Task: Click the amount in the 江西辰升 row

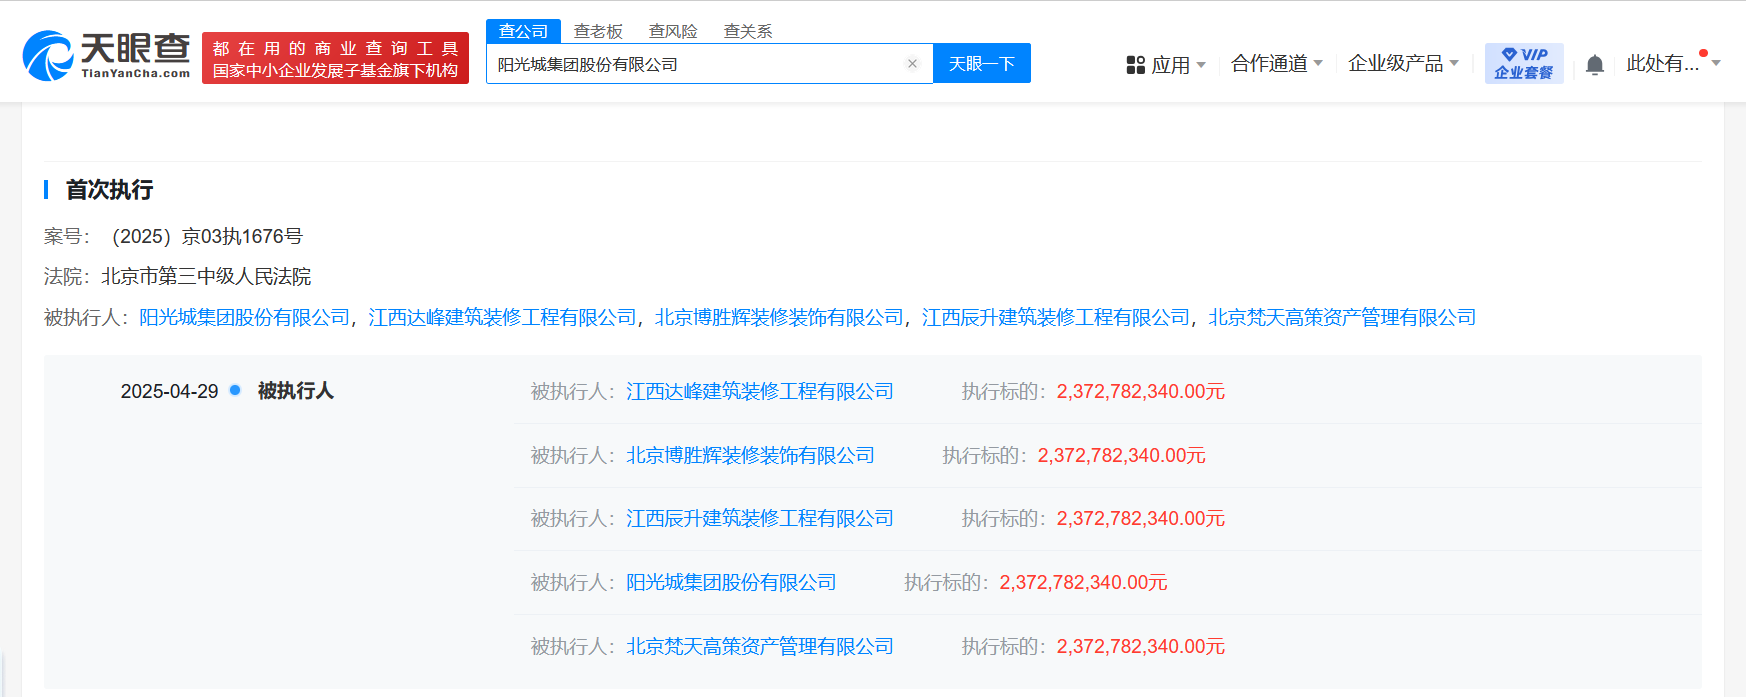Action: (x=1141, y=518)
